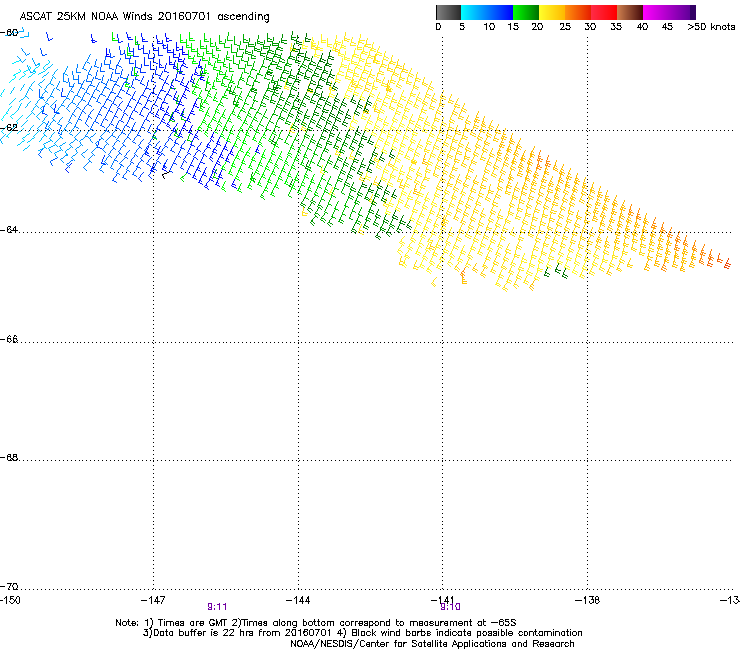The width and height of the screenshot is (740, 650).
Task: Click the title text 'ASCAT 25KM NOAA Winds 20160701 ascending'
Action: (144, 17)
